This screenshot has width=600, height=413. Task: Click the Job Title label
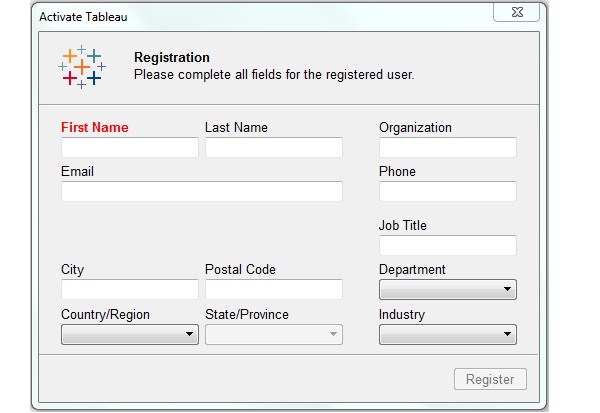[x=402, y=226]
